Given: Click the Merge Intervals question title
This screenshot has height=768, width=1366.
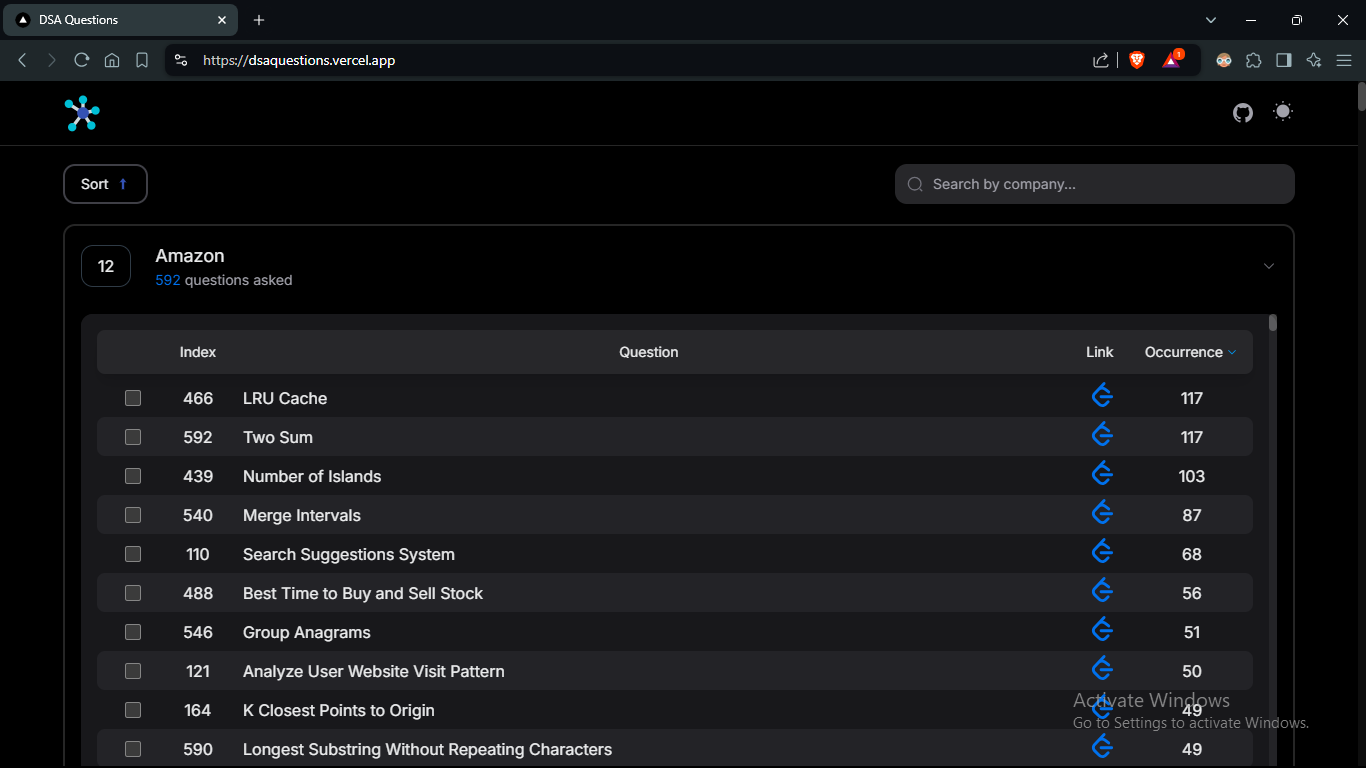Looking at the screenshot, I should pyautogui.click(x=302, y=515).
